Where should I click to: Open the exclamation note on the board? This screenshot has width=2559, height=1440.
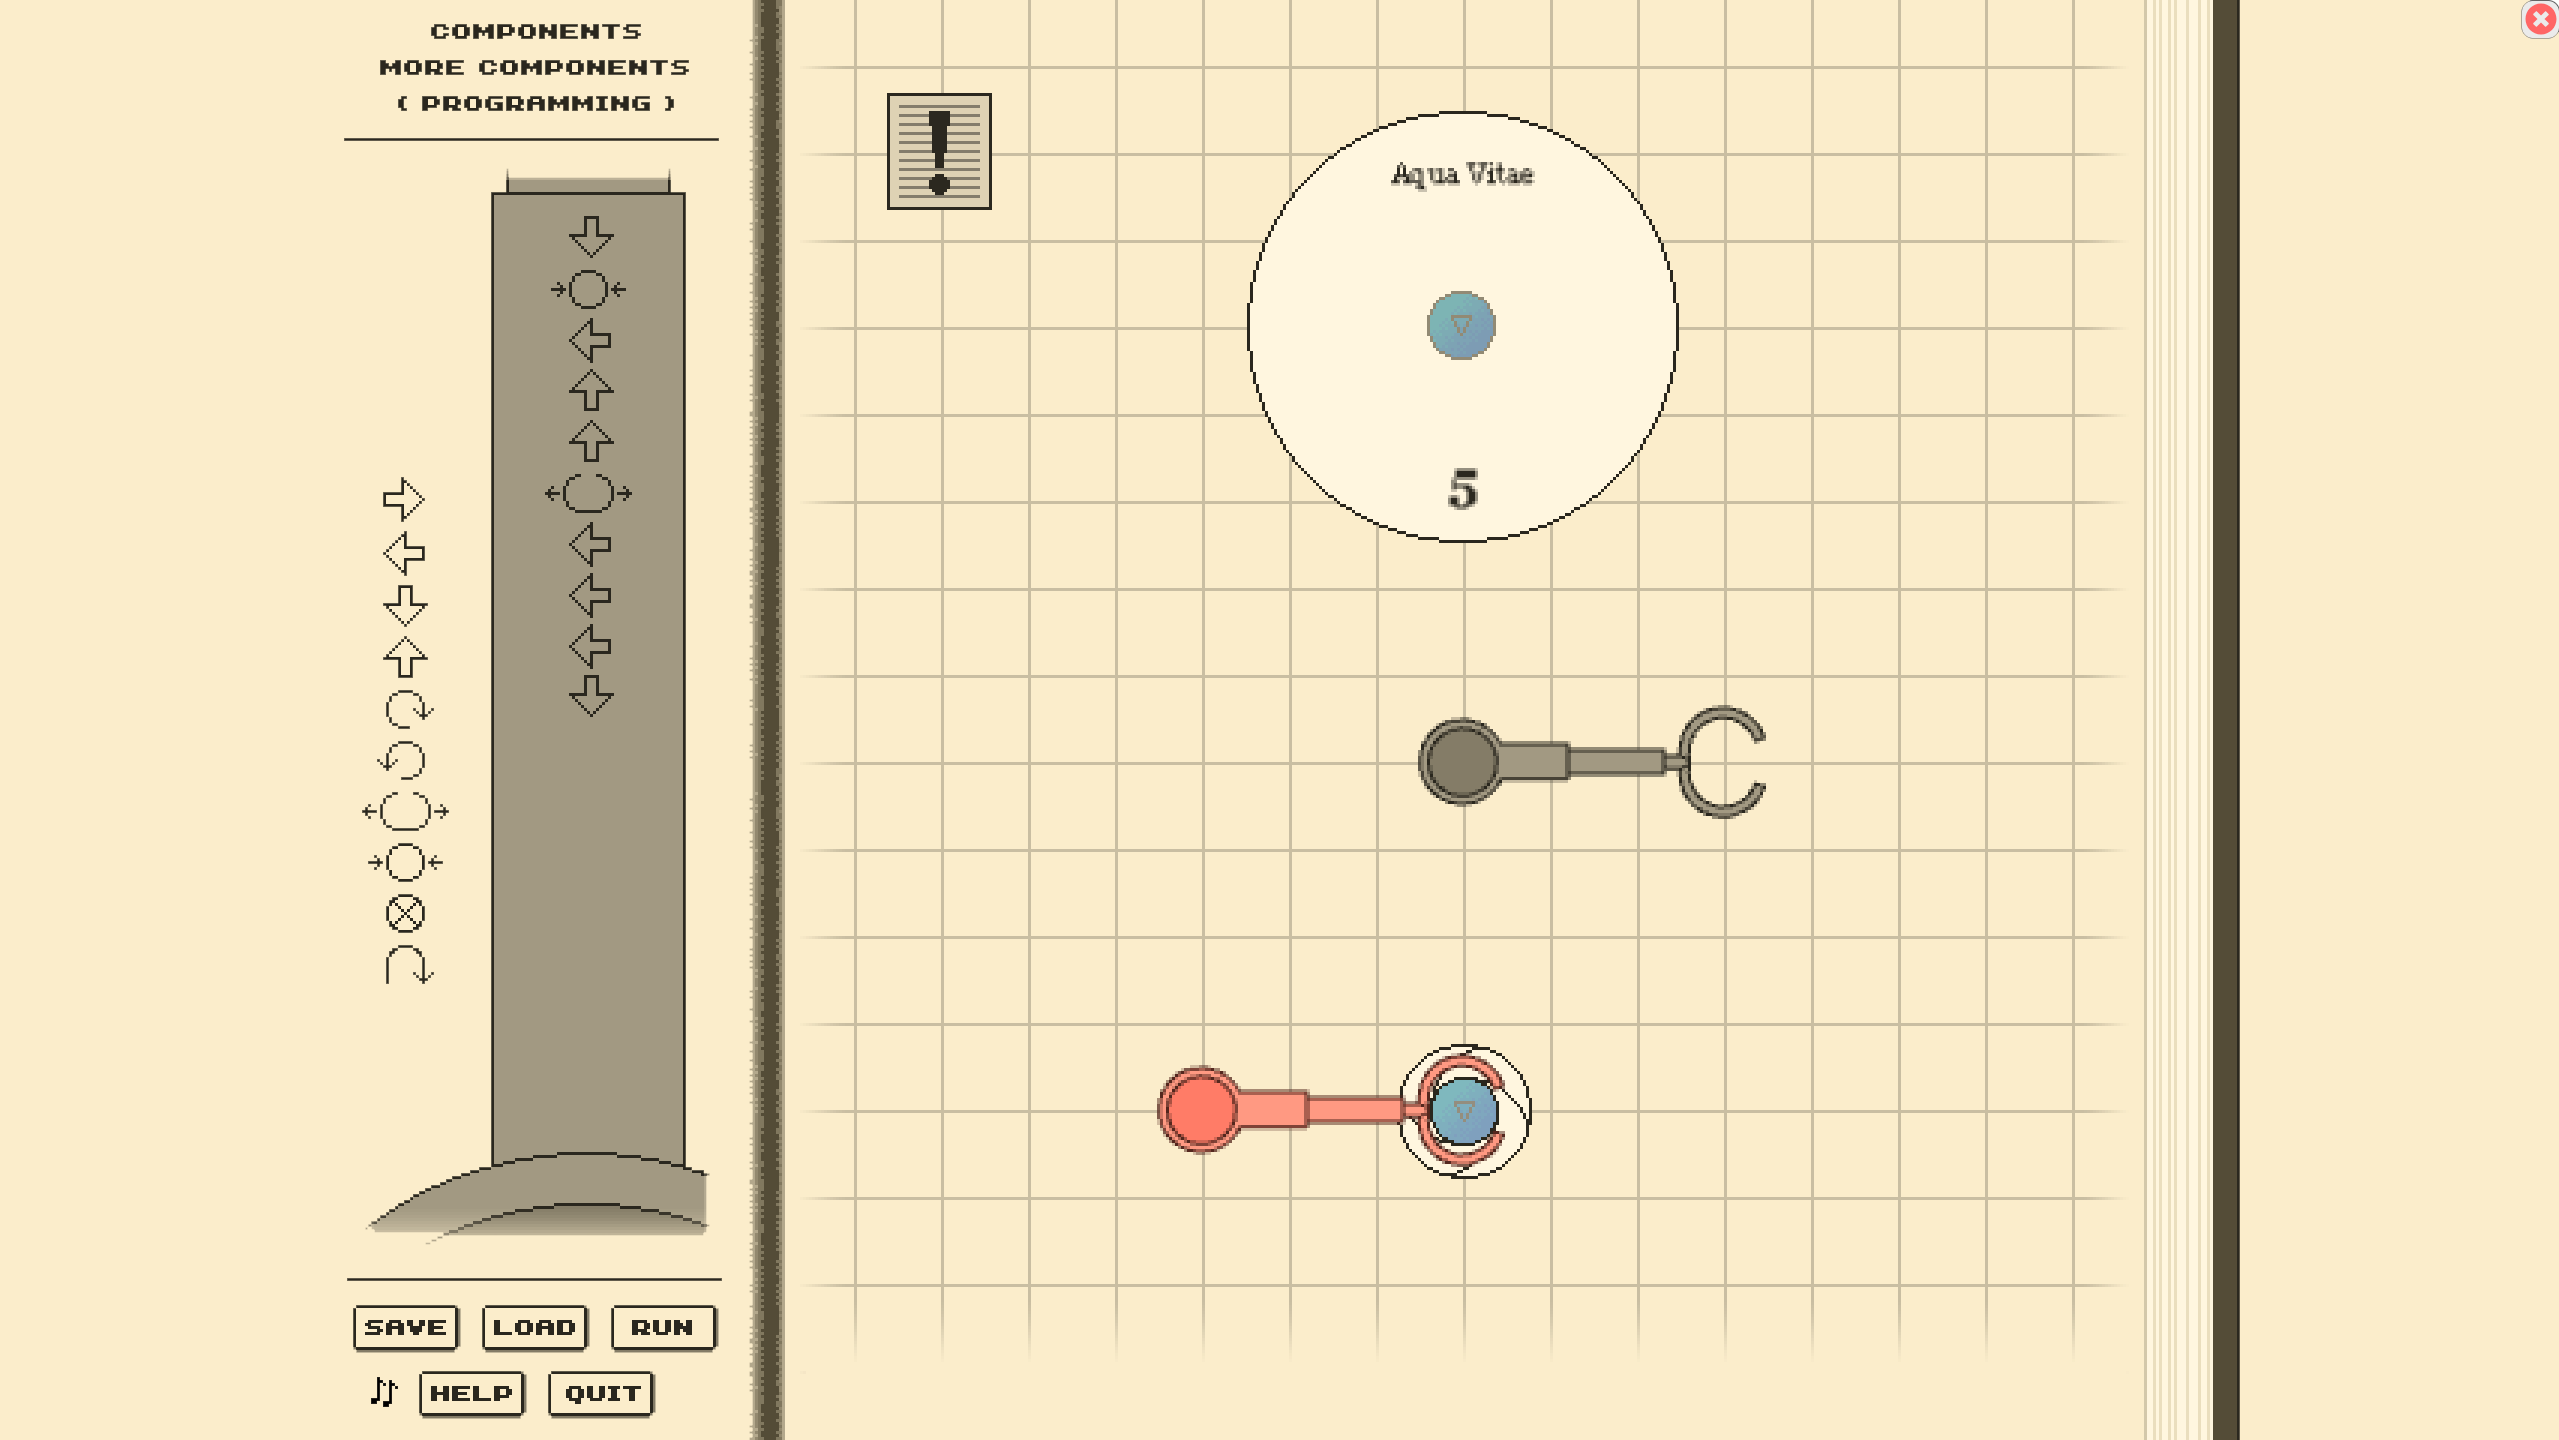[x=938, y=151]
